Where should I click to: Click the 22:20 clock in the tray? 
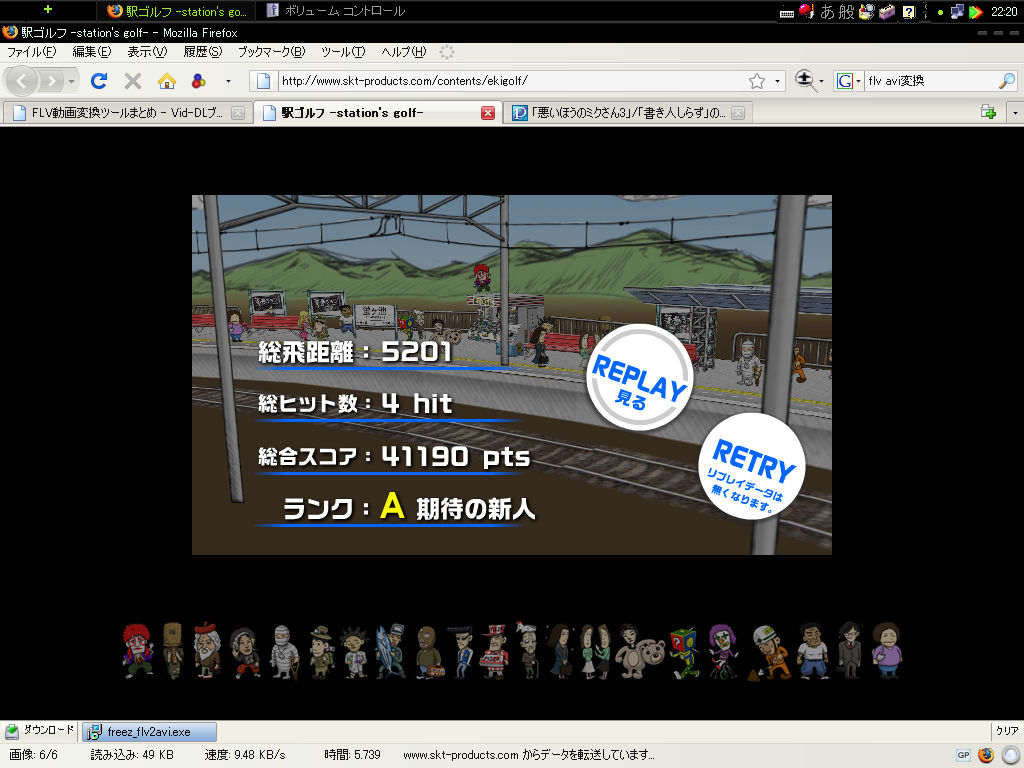point(1004,11)
